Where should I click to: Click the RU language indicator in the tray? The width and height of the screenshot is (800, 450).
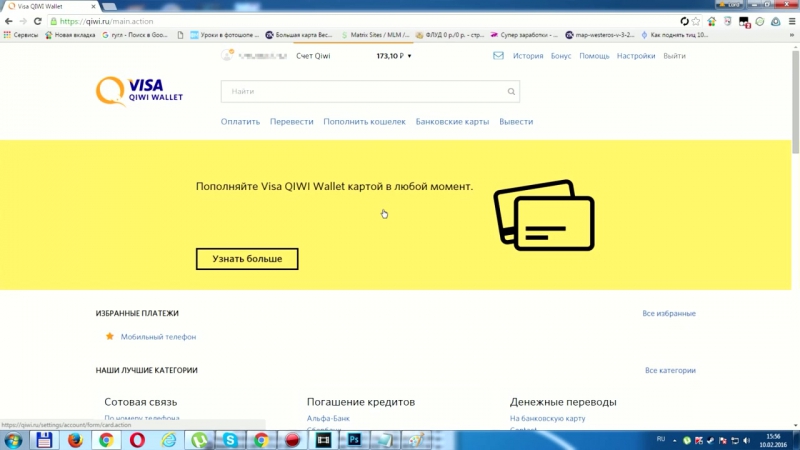tap(661, 439)
